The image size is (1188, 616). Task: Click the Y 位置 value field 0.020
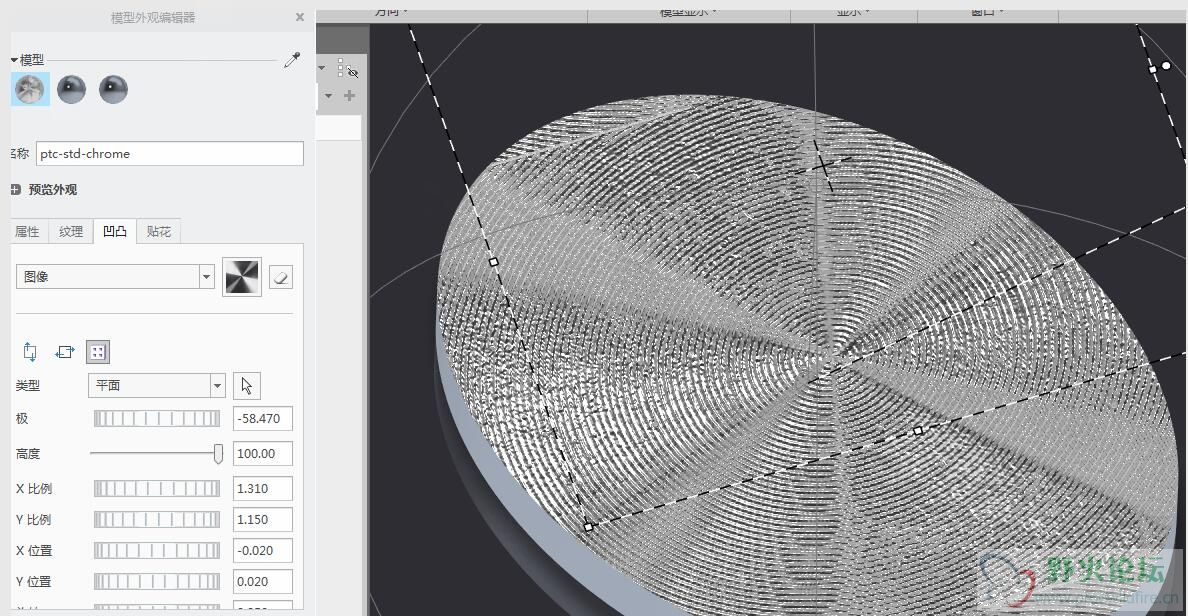coord(262,582)
